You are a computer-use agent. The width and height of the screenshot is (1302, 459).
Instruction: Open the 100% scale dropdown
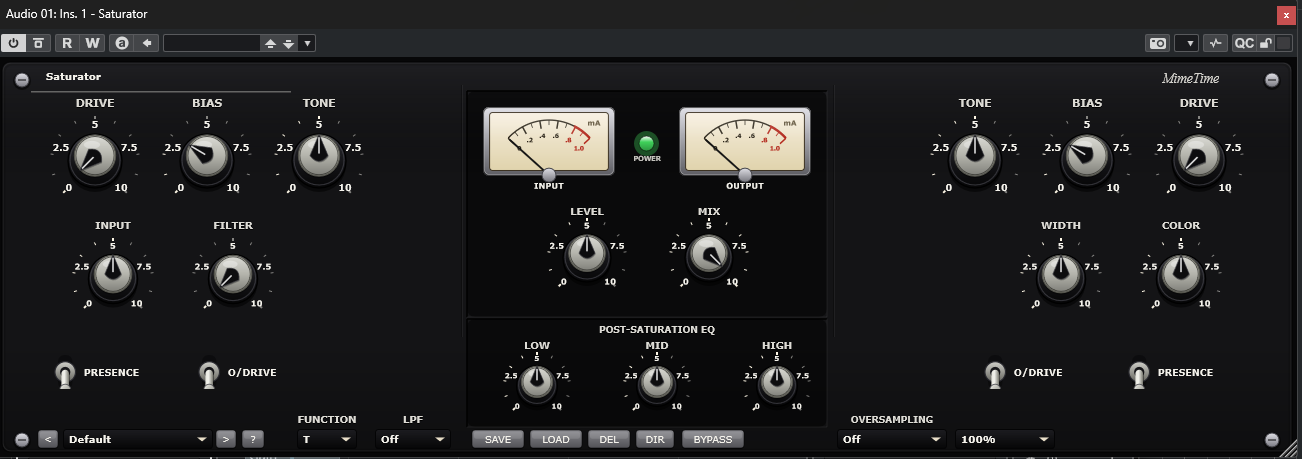(x=1005, y=438)
